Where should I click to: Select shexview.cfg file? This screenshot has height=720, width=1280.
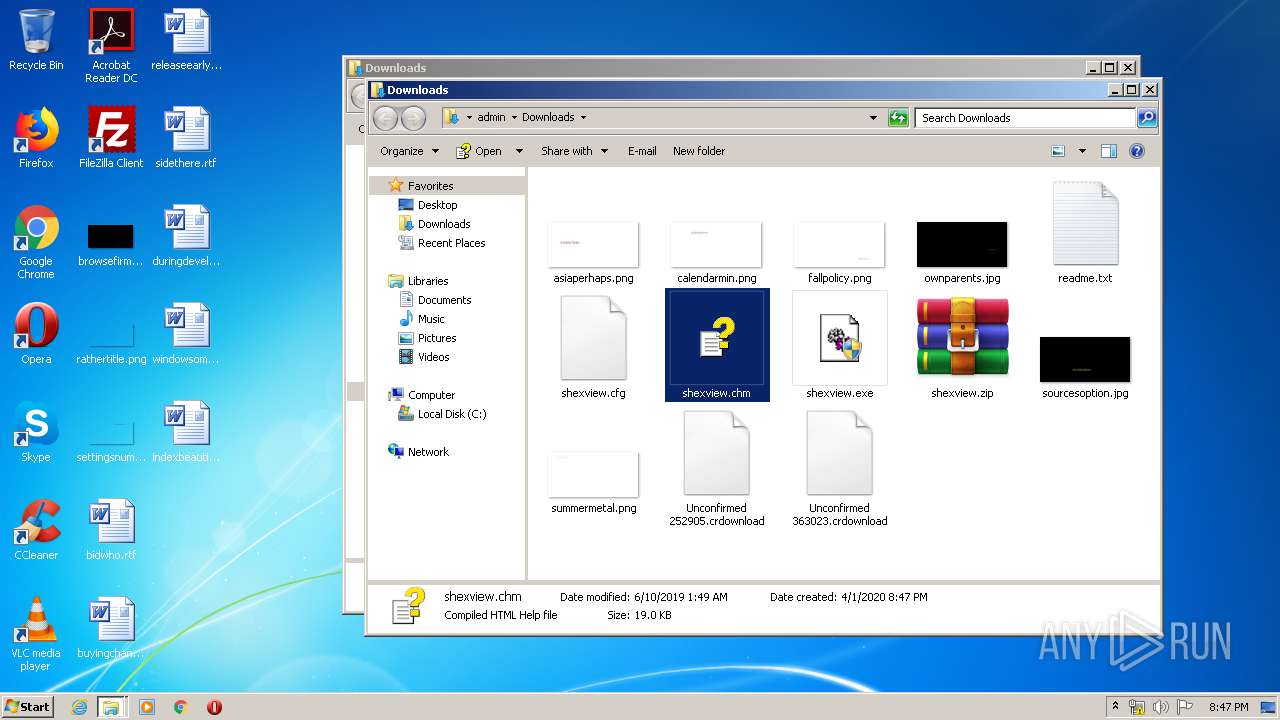(593, 346)
